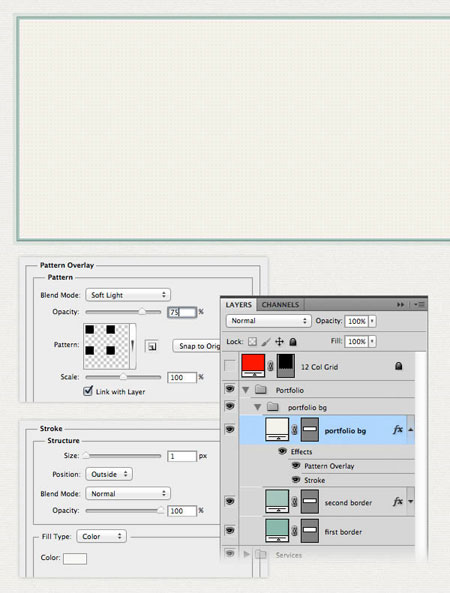Open the Stroke Color swatch
Viewport: 450px width, 593px height.
pyautogui.click(x=75, y=559)
